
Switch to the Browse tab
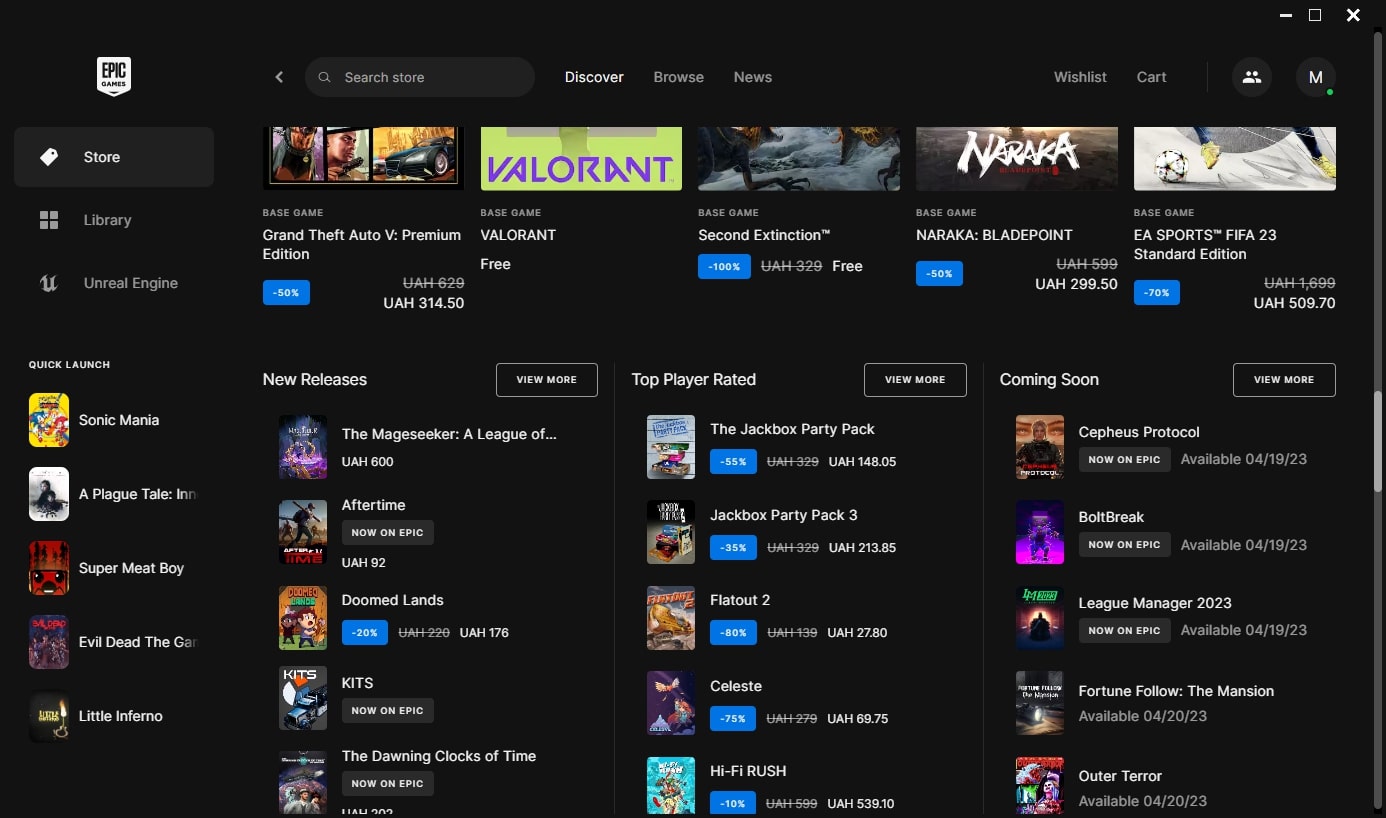coord(679,77)
